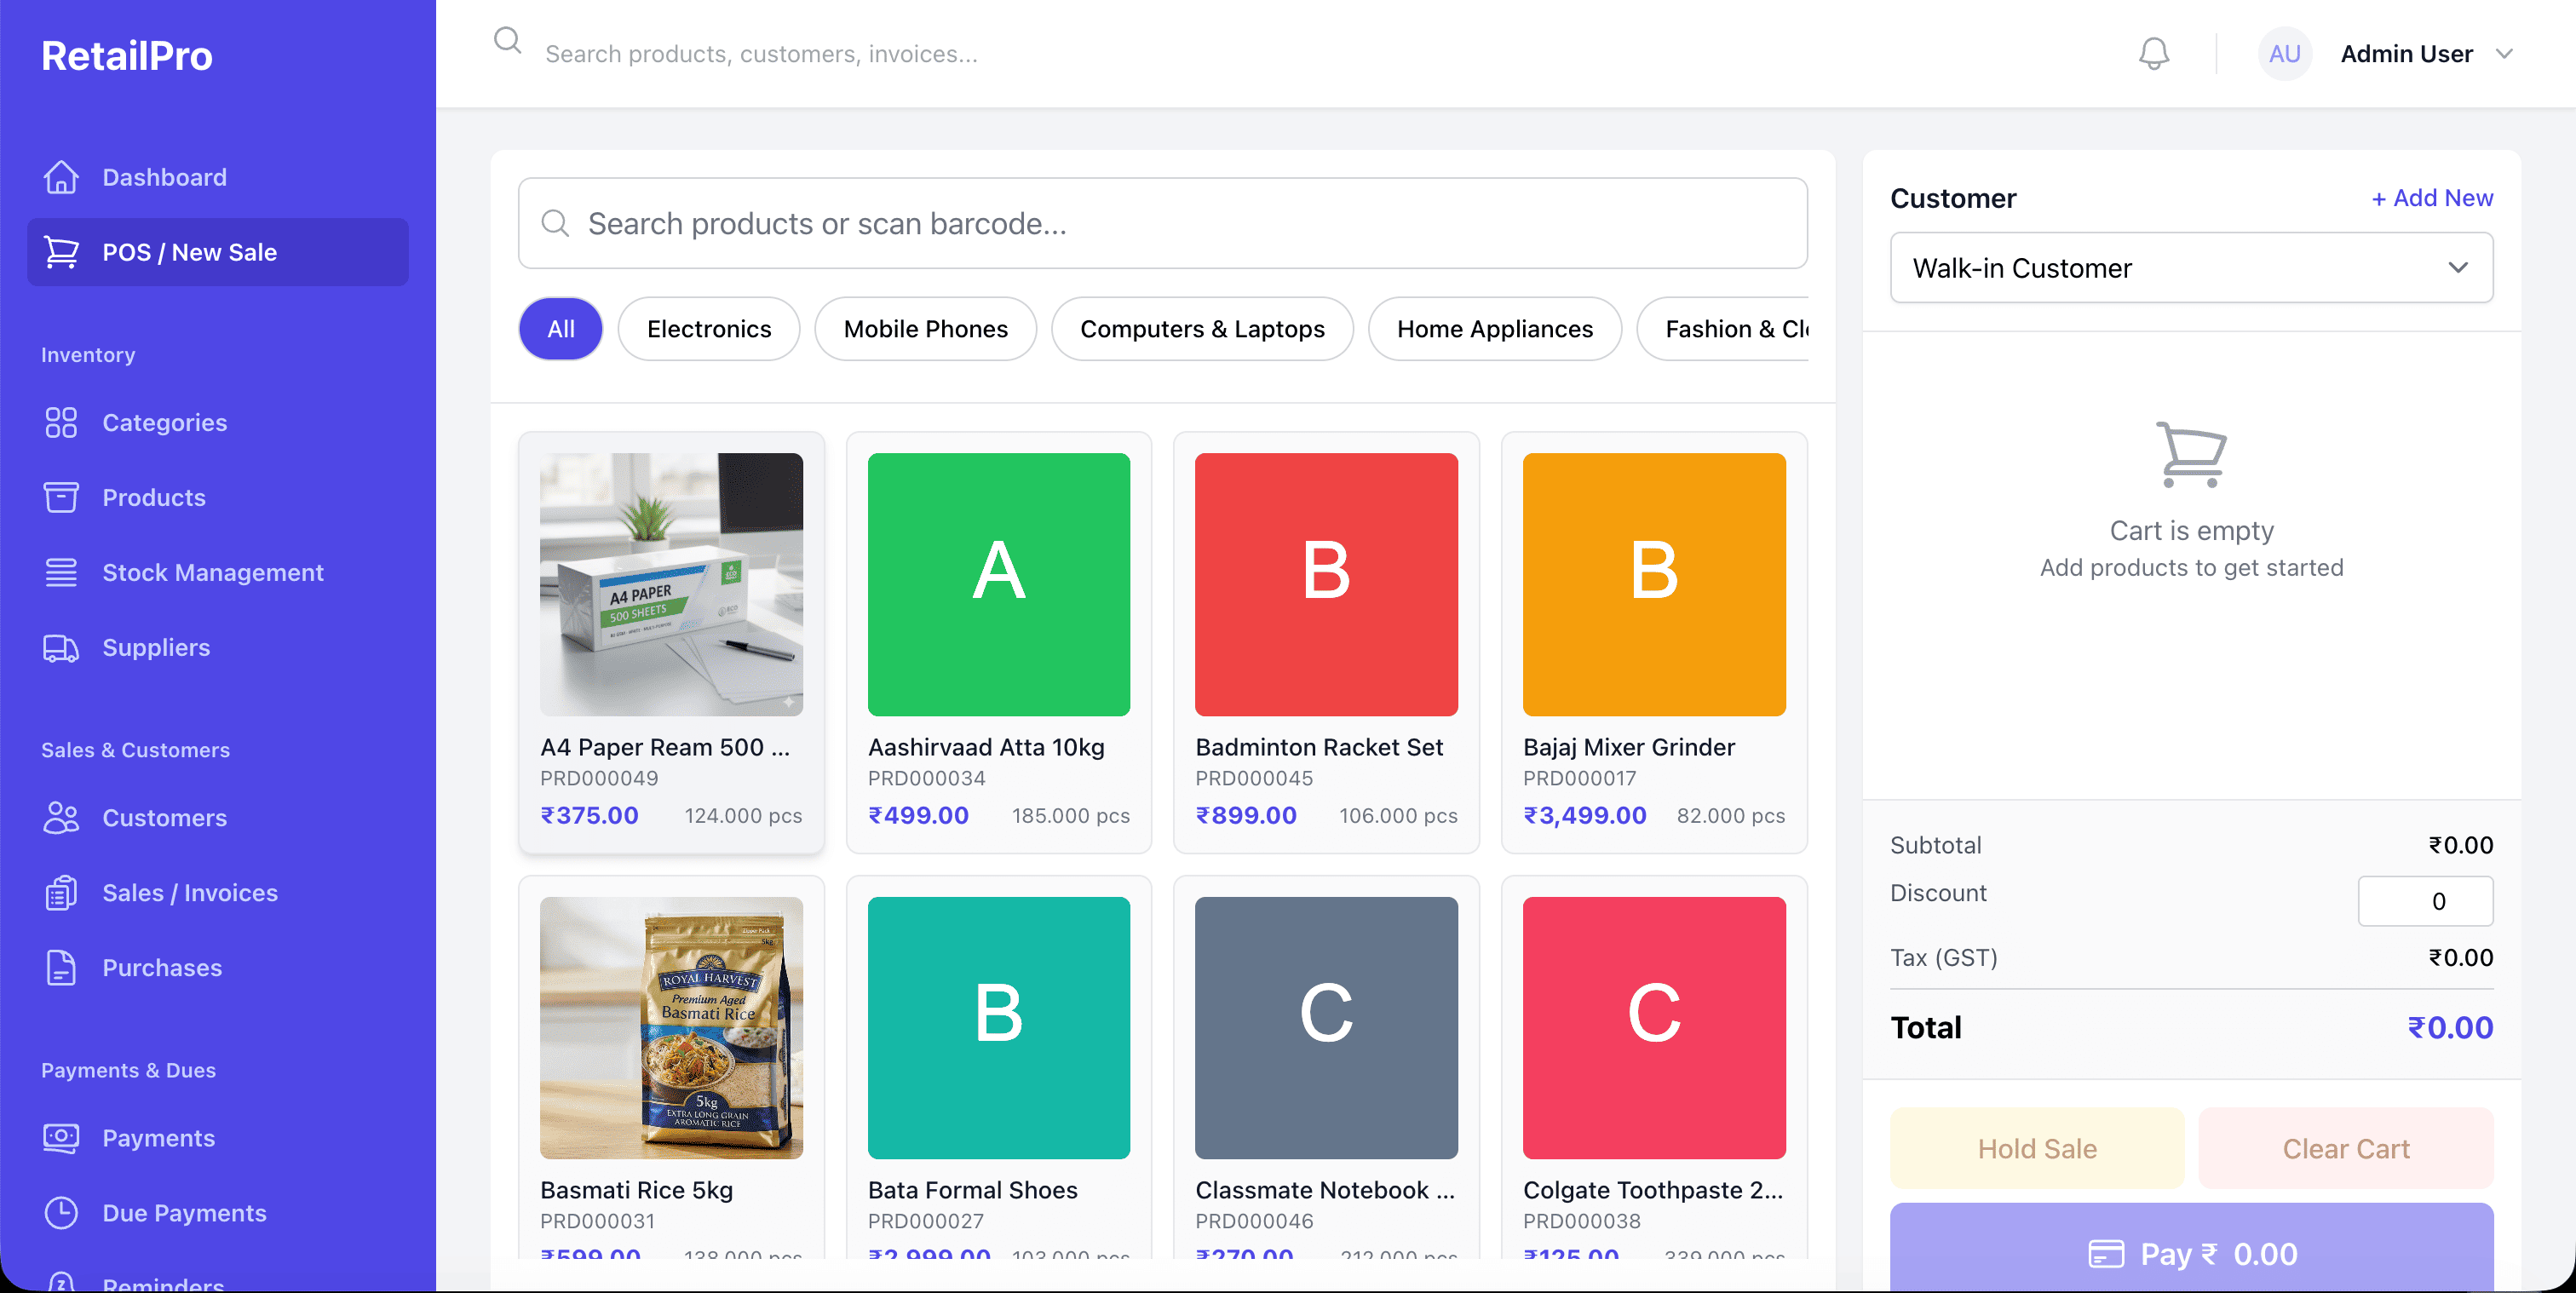The width and height of the screenshot is (2576, 1293).
Task: Click the Hold Sale button
Action: [2036, 1148]
